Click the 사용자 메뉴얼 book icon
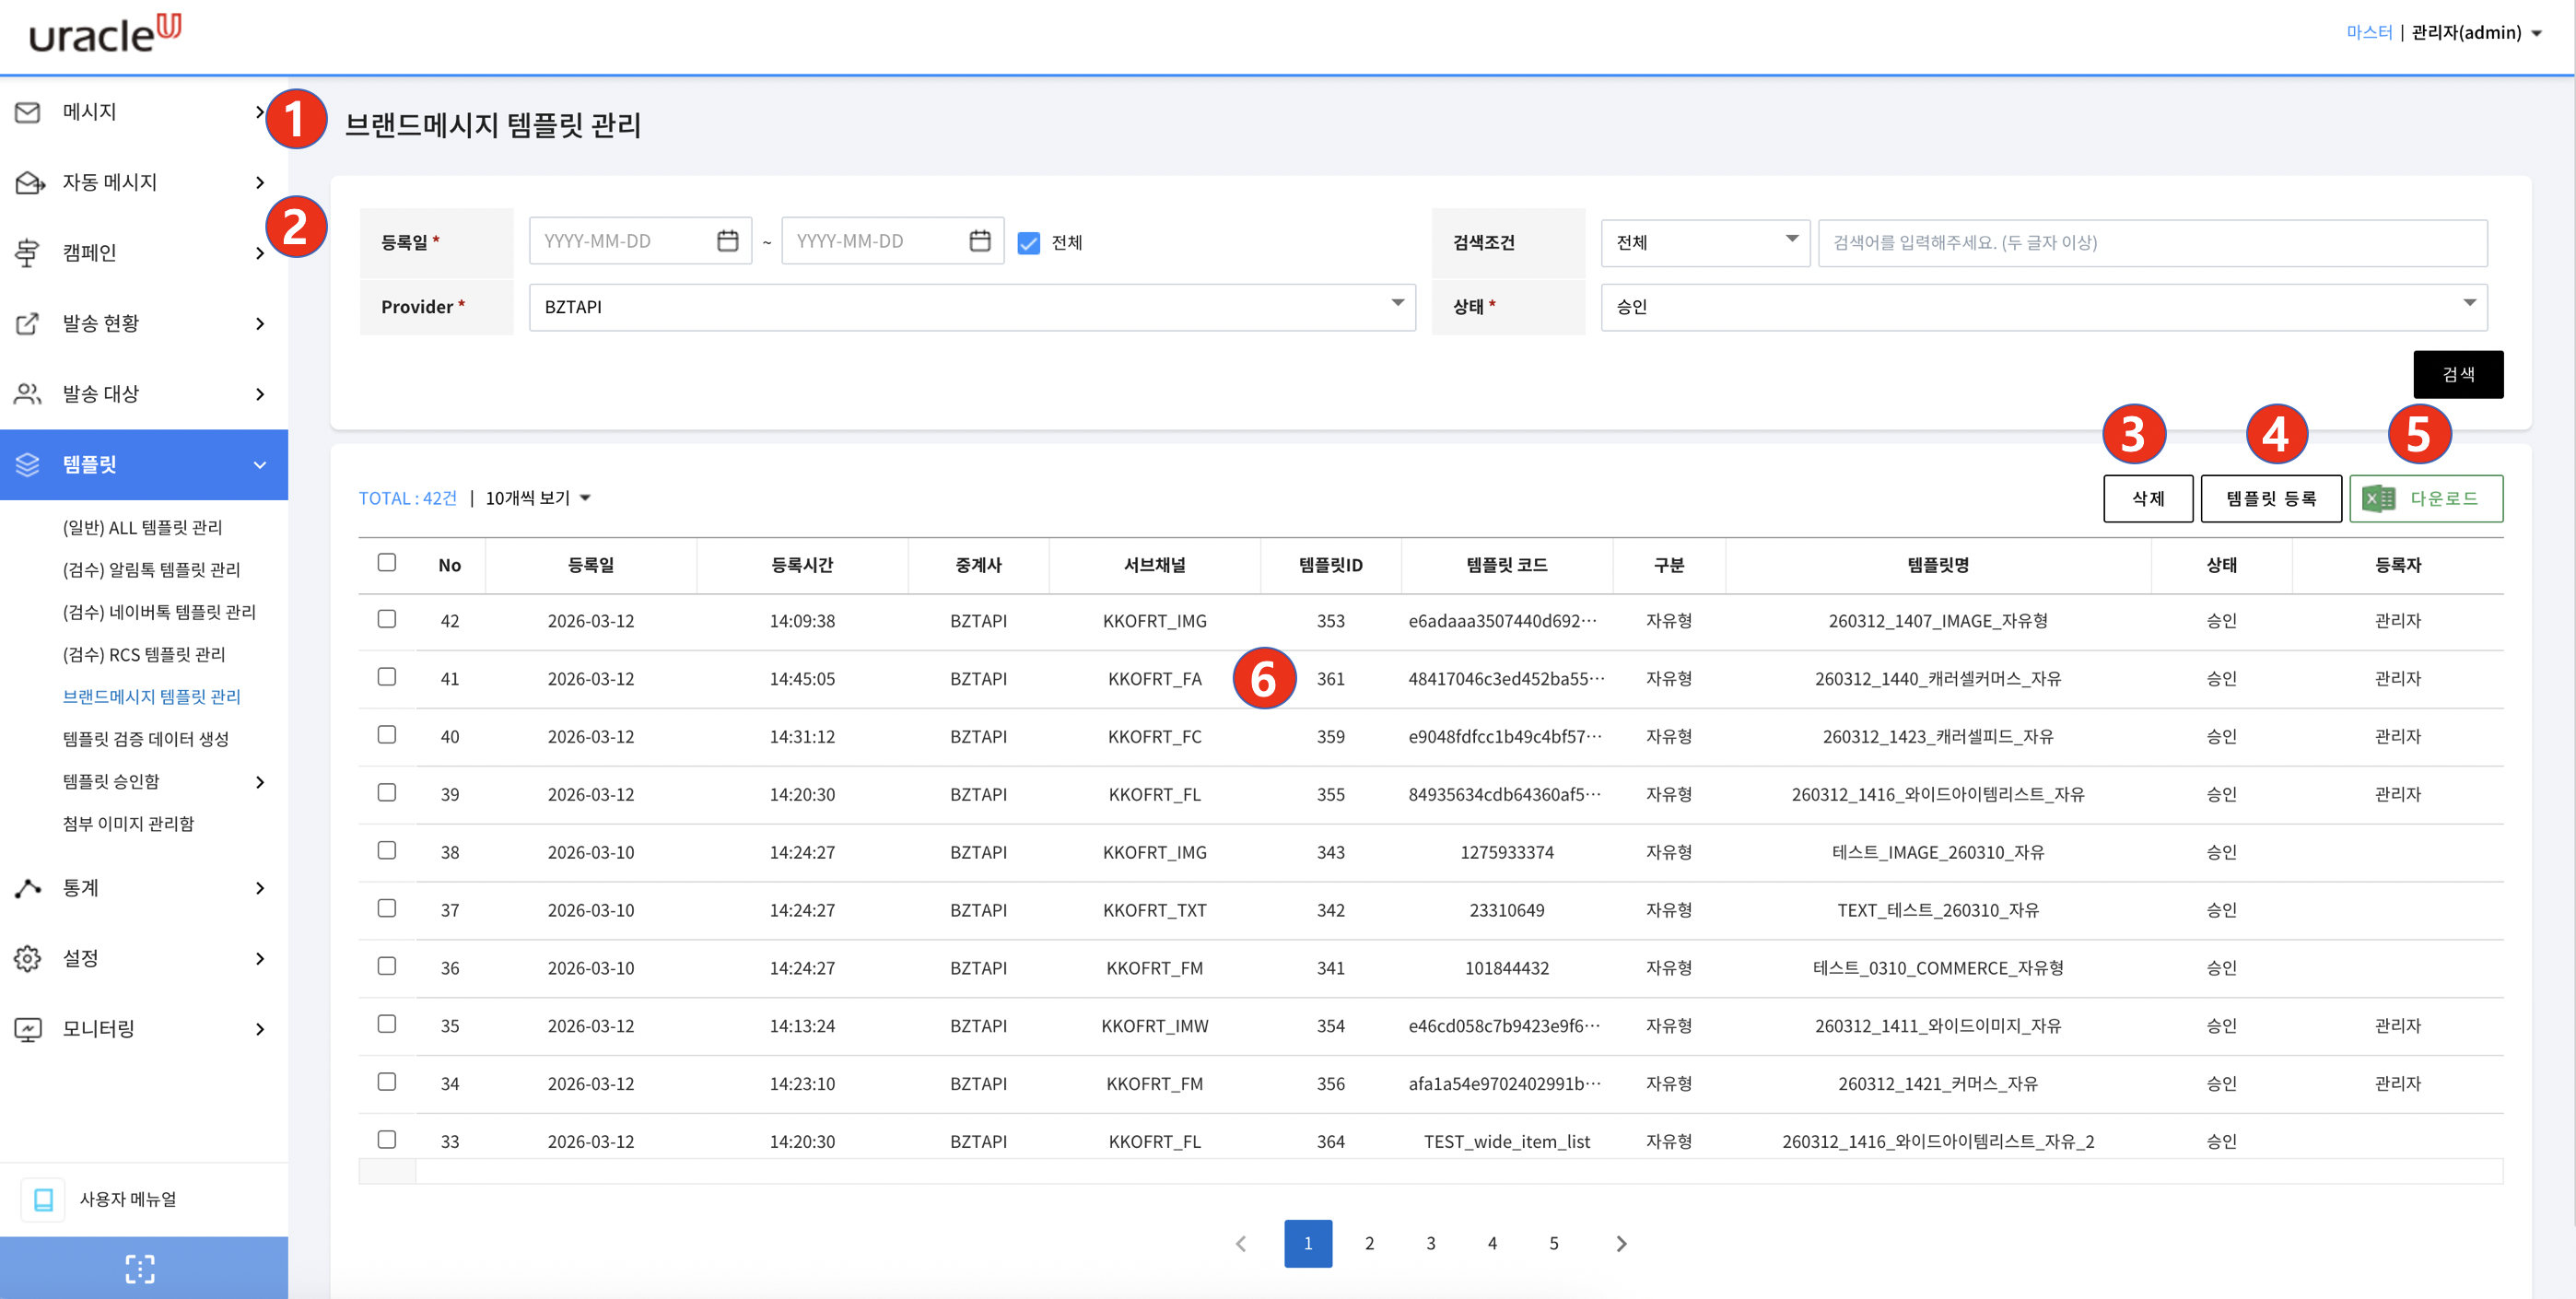Viewport: 2576px width, 1299px height. point(44,1199)
